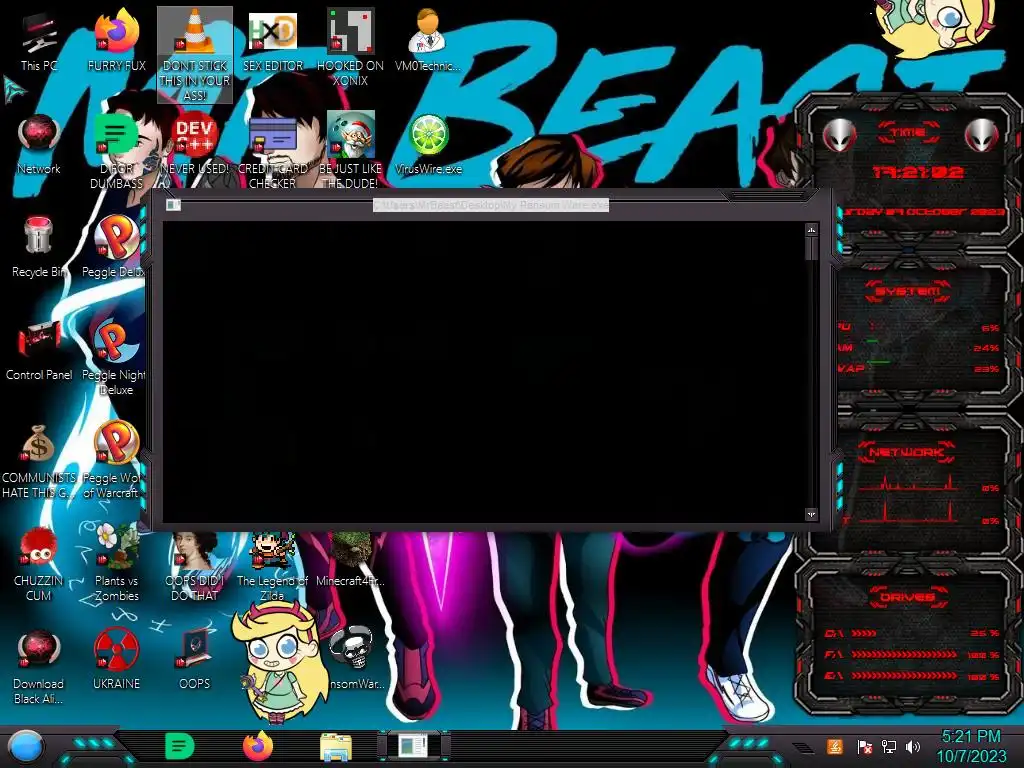Click the console window scrollbar down arrow
The image size is (1024, 768).
[811, 515]
